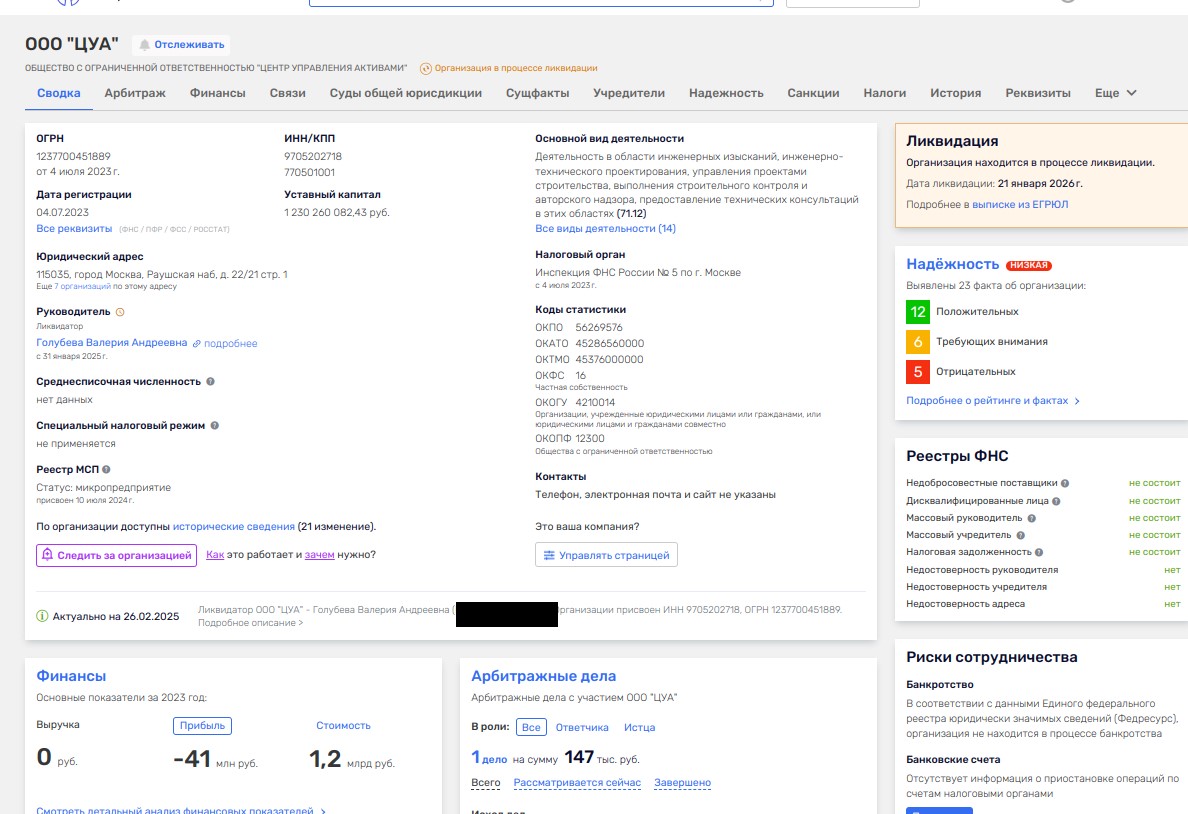Click help icon for Недобросовестные поставщики
Viewport: 1188px width, 814px height.
pyautogui.click(x=1065, y=483)
